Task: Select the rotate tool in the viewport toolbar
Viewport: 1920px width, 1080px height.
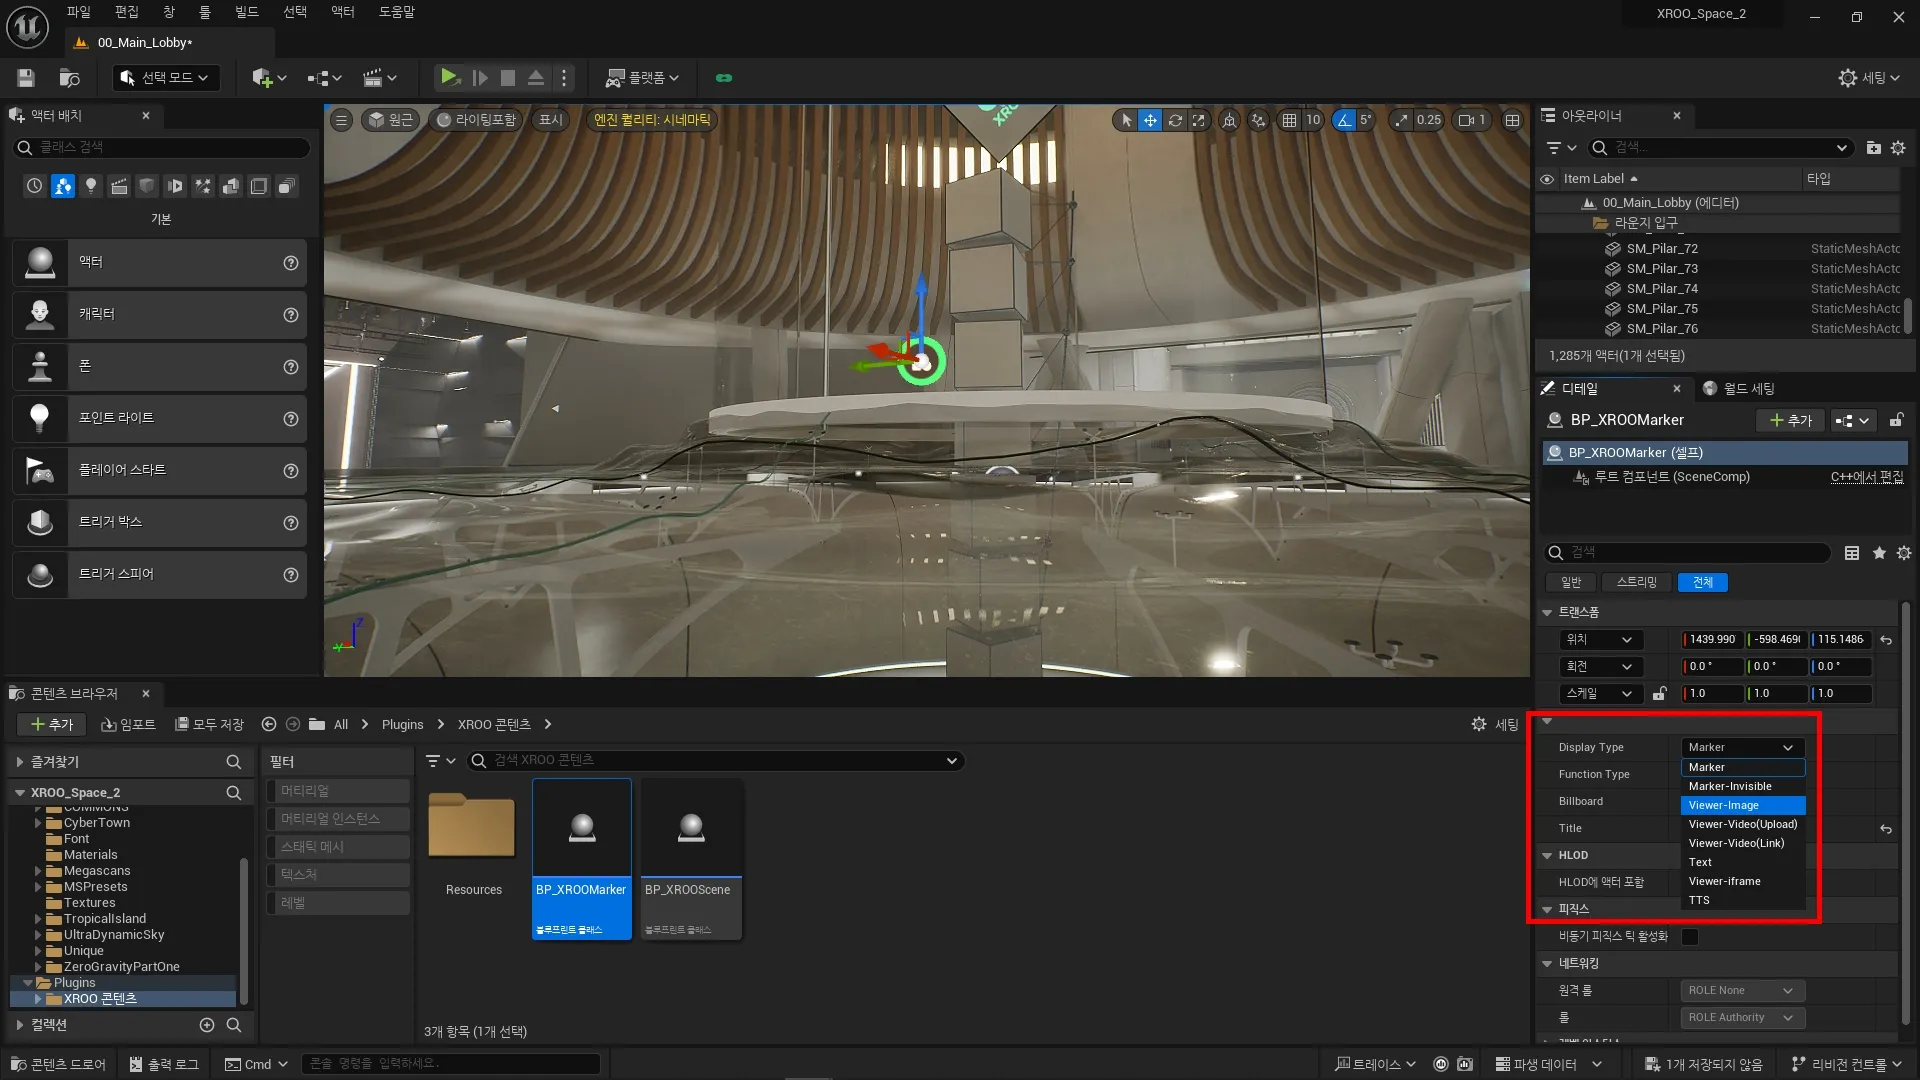Action: coord(1175,120)
